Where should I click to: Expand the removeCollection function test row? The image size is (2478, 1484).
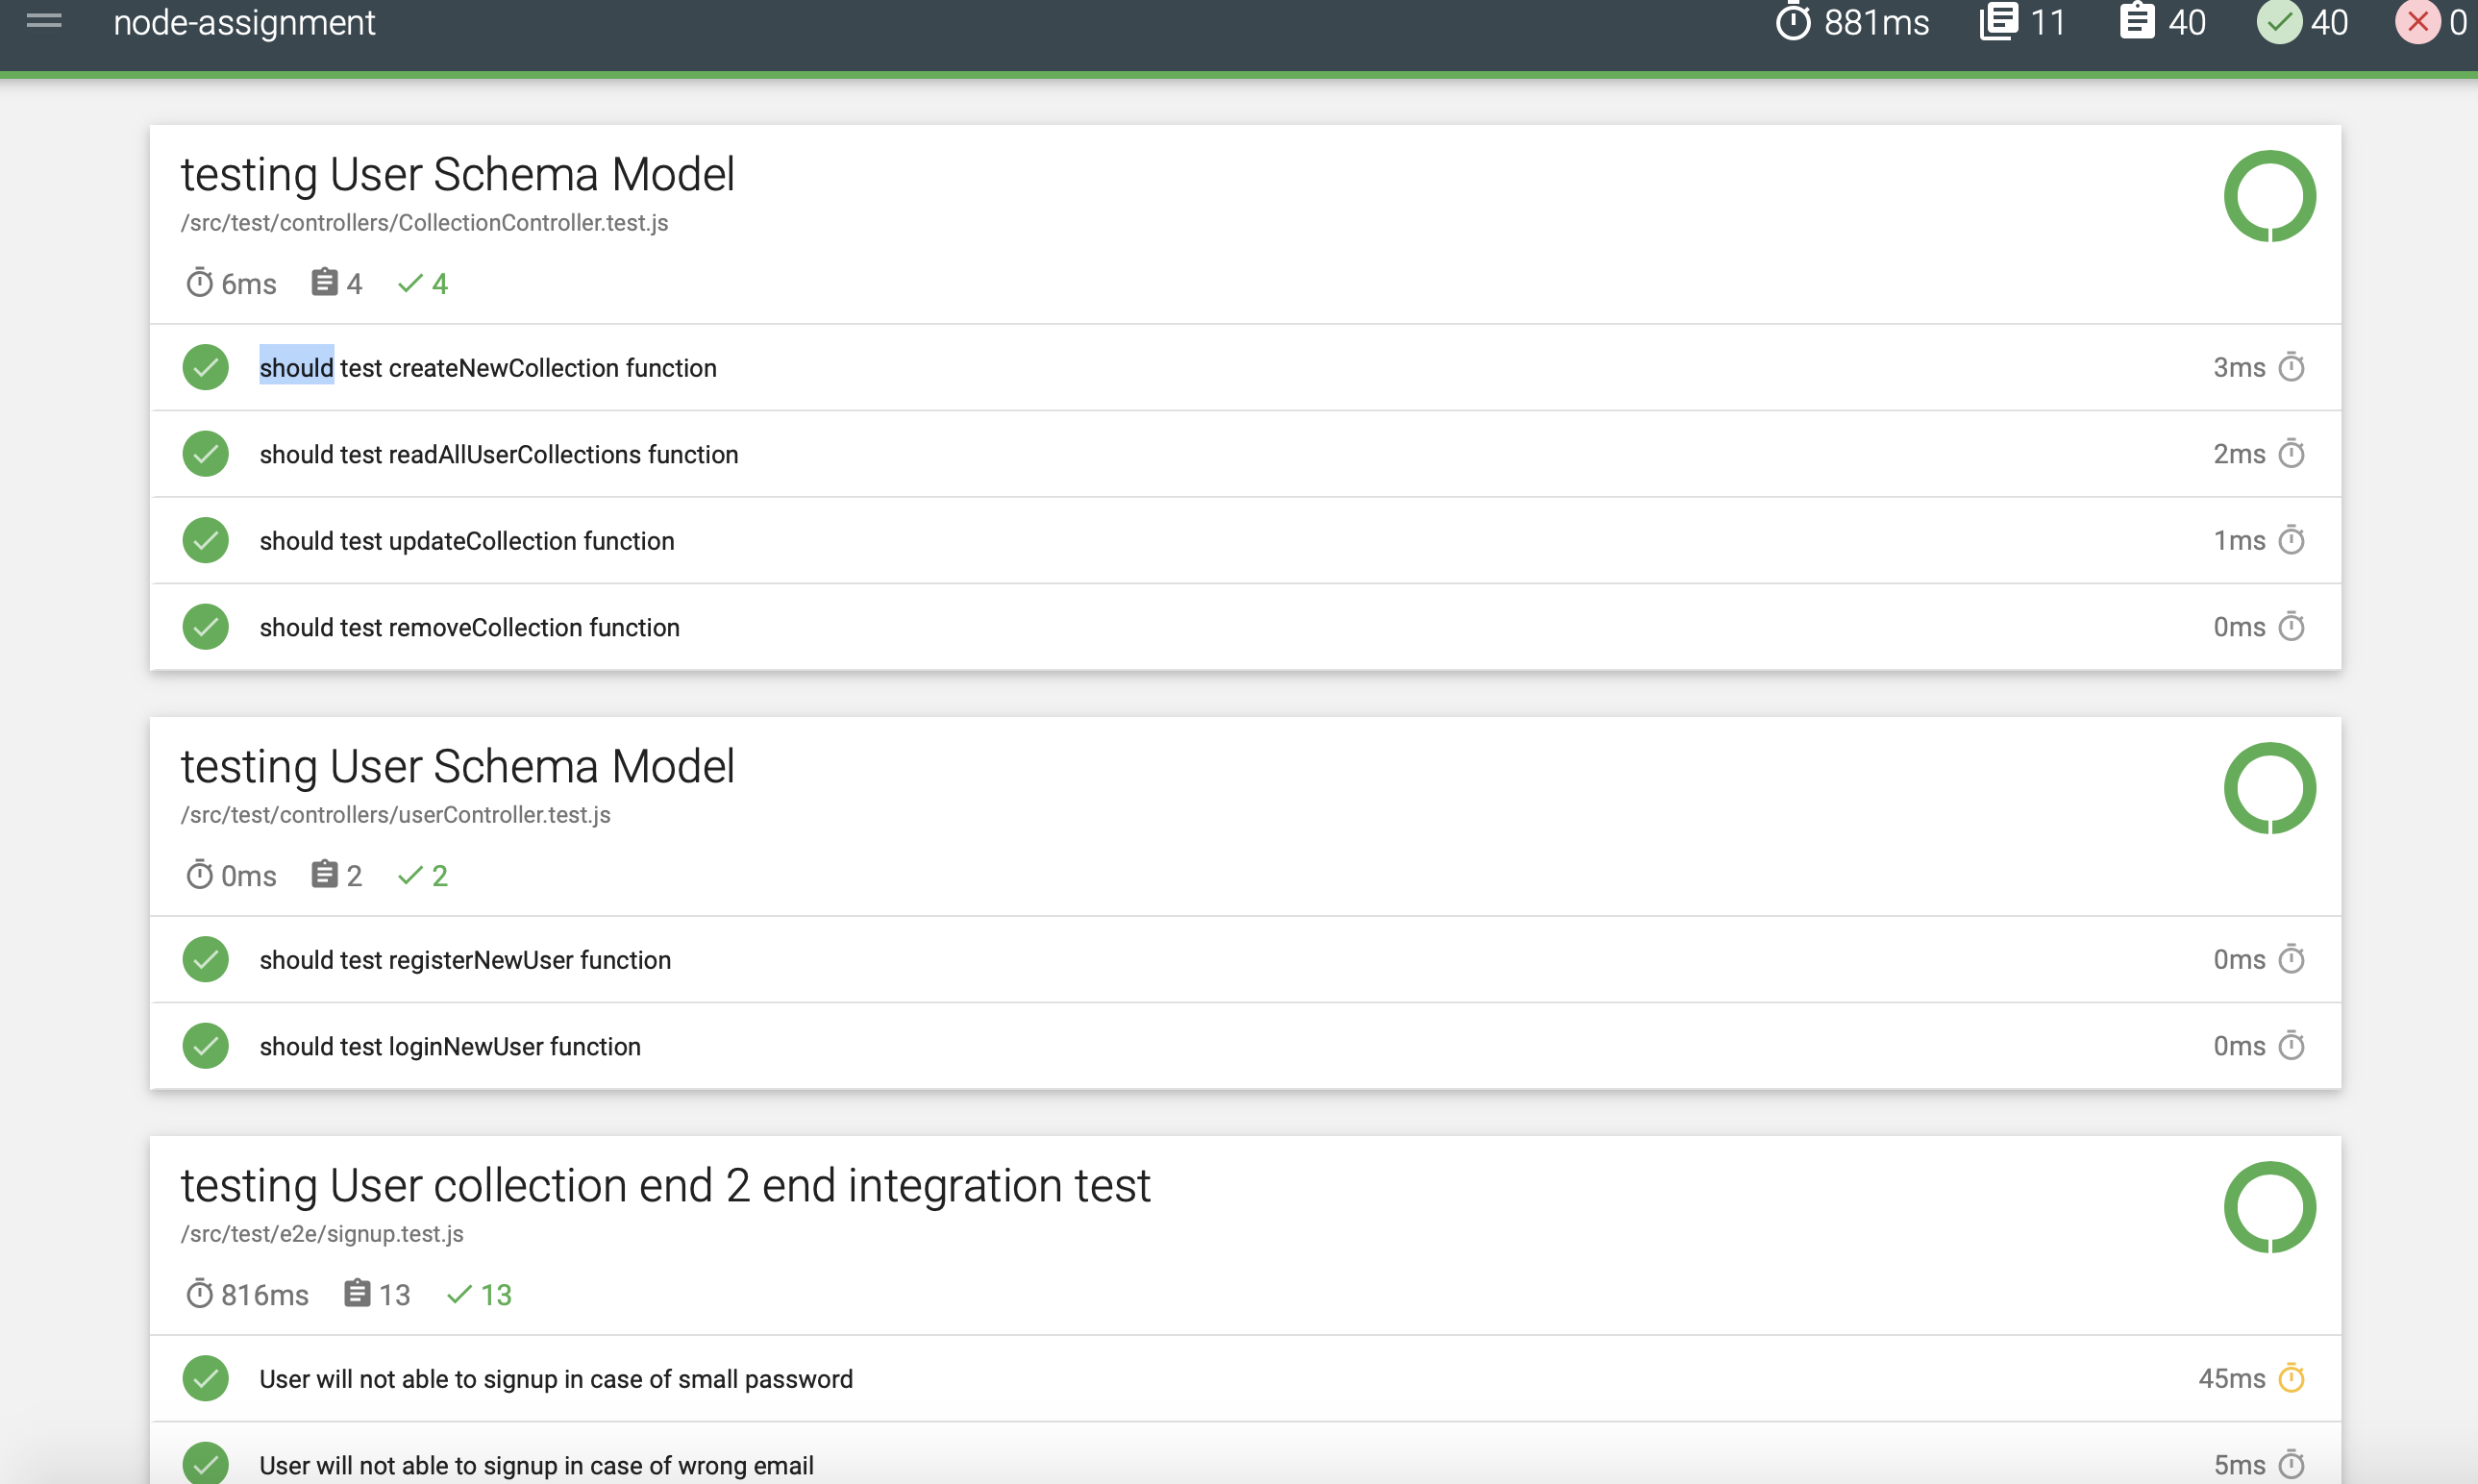pos(469,627)
